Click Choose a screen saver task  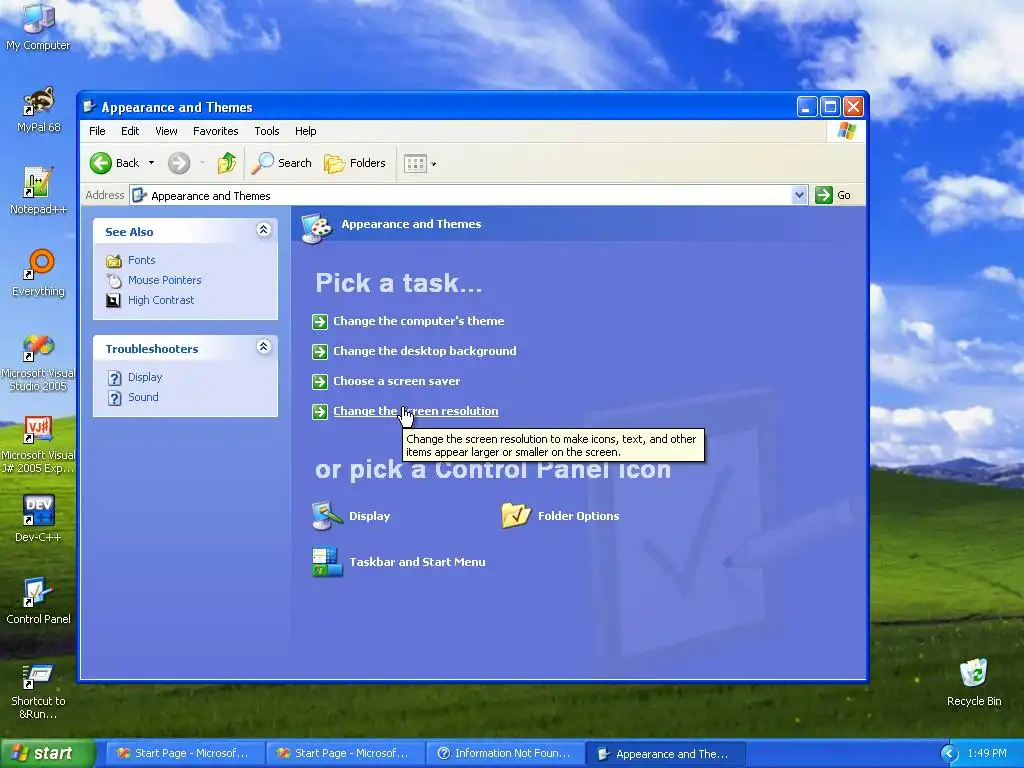tap(396, 381)
